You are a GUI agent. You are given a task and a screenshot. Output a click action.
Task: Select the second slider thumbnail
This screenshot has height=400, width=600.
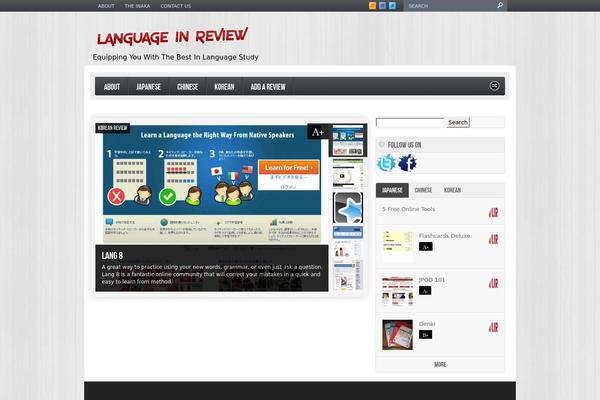pyautogui.click(x=348, y=174)
